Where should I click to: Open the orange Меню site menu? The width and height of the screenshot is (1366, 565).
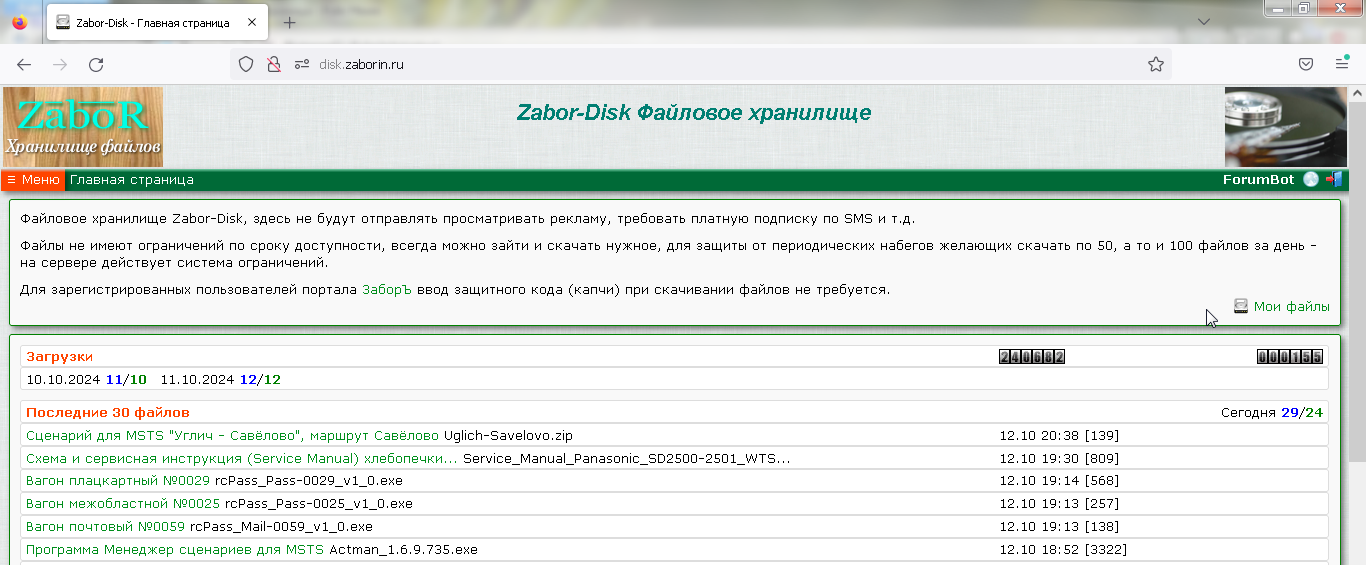coord(33,180)
